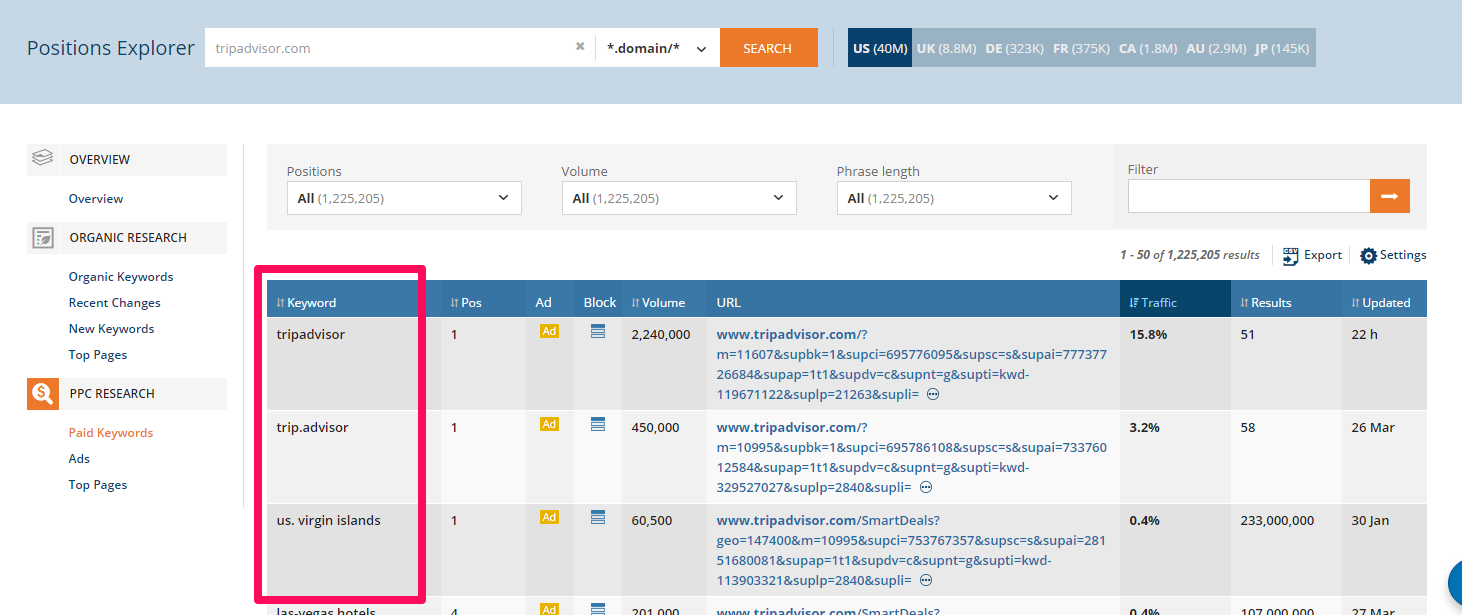Screen dimensions: 1462x615
Task: Click the Ad icon in tripadvisor row
Action: coord(549,331)
